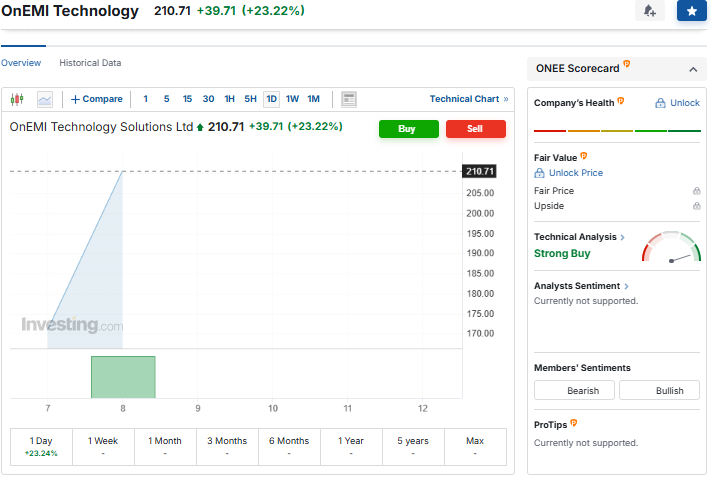Vote Bullish in Members' Sentiments
Viewport: 711px width, 481px height.
[x=659, y=390]
